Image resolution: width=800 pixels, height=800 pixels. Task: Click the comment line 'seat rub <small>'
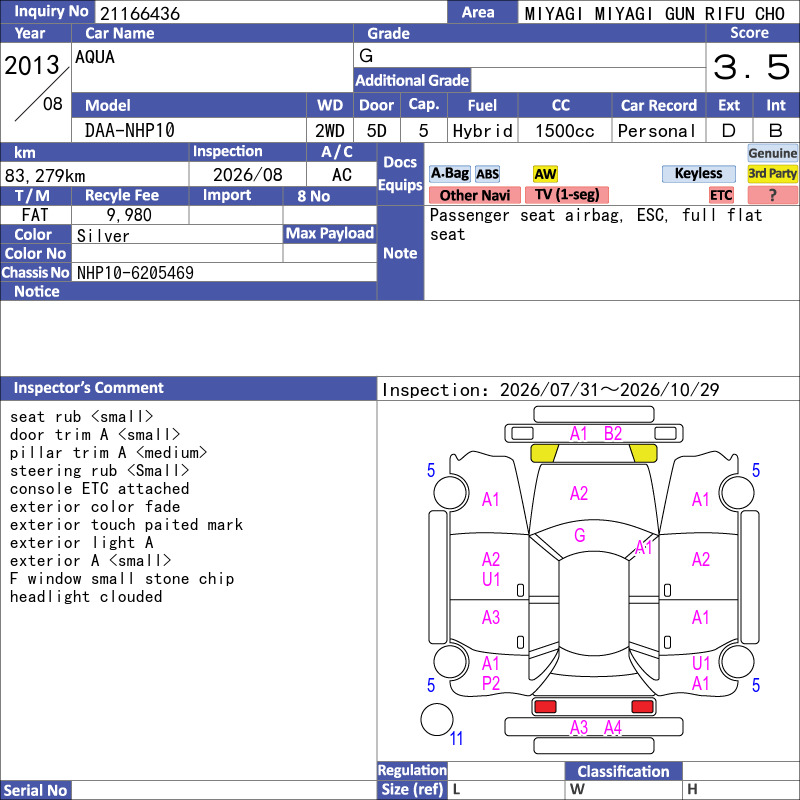82,417
